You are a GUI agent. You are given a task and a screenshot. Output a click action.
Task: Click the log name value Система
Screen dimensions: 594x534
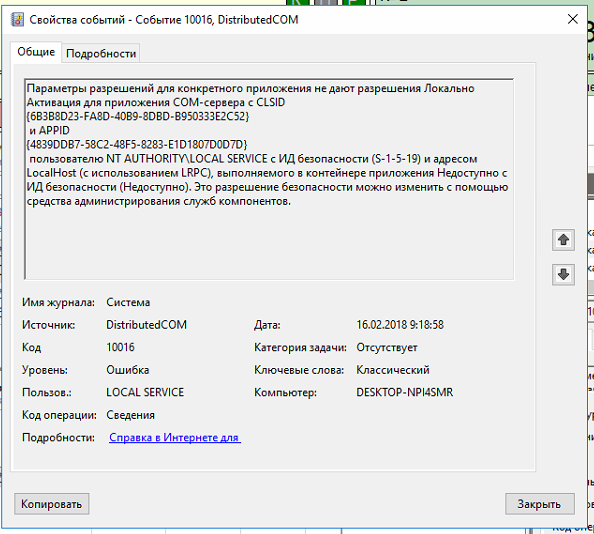pos(128,302)
